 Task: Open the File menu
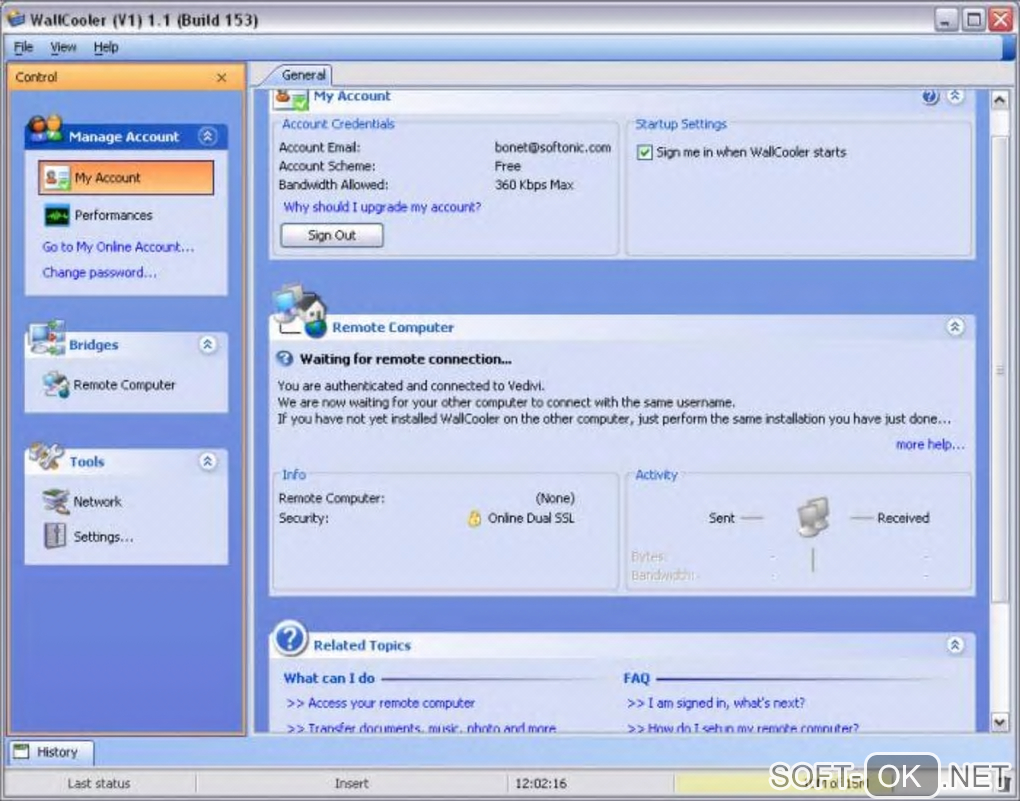(23, 47)
